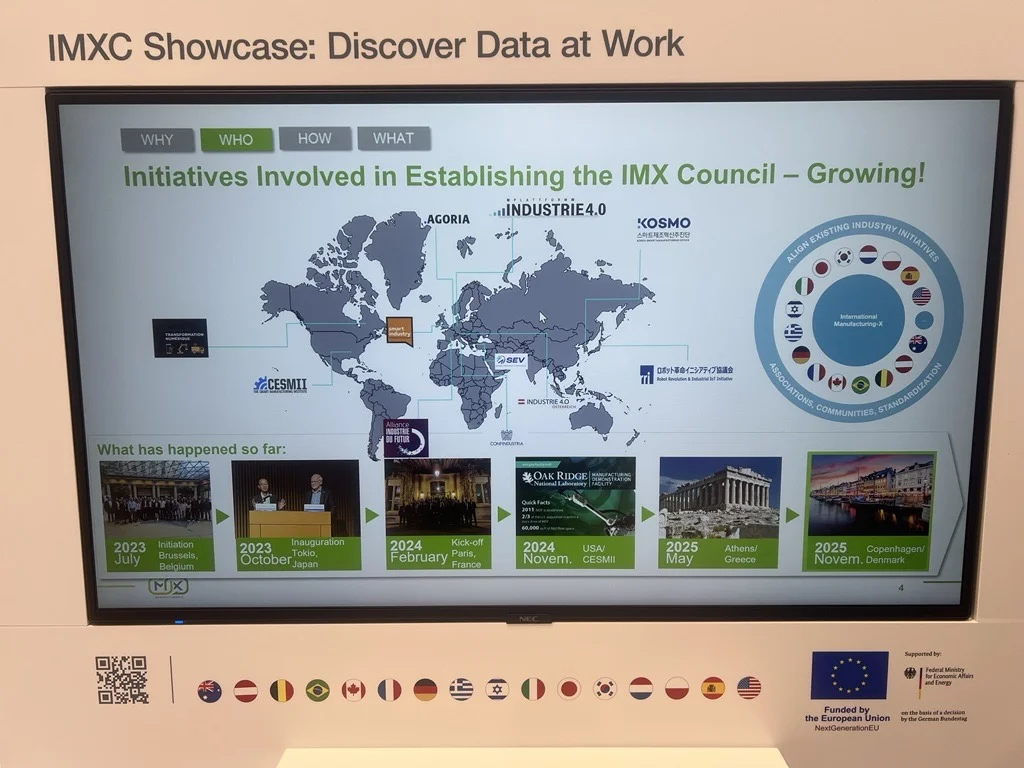This screenshot has width=1024, height=768.
Task: Click the NEC logo on monitor bezel
Action: [527, 618]
